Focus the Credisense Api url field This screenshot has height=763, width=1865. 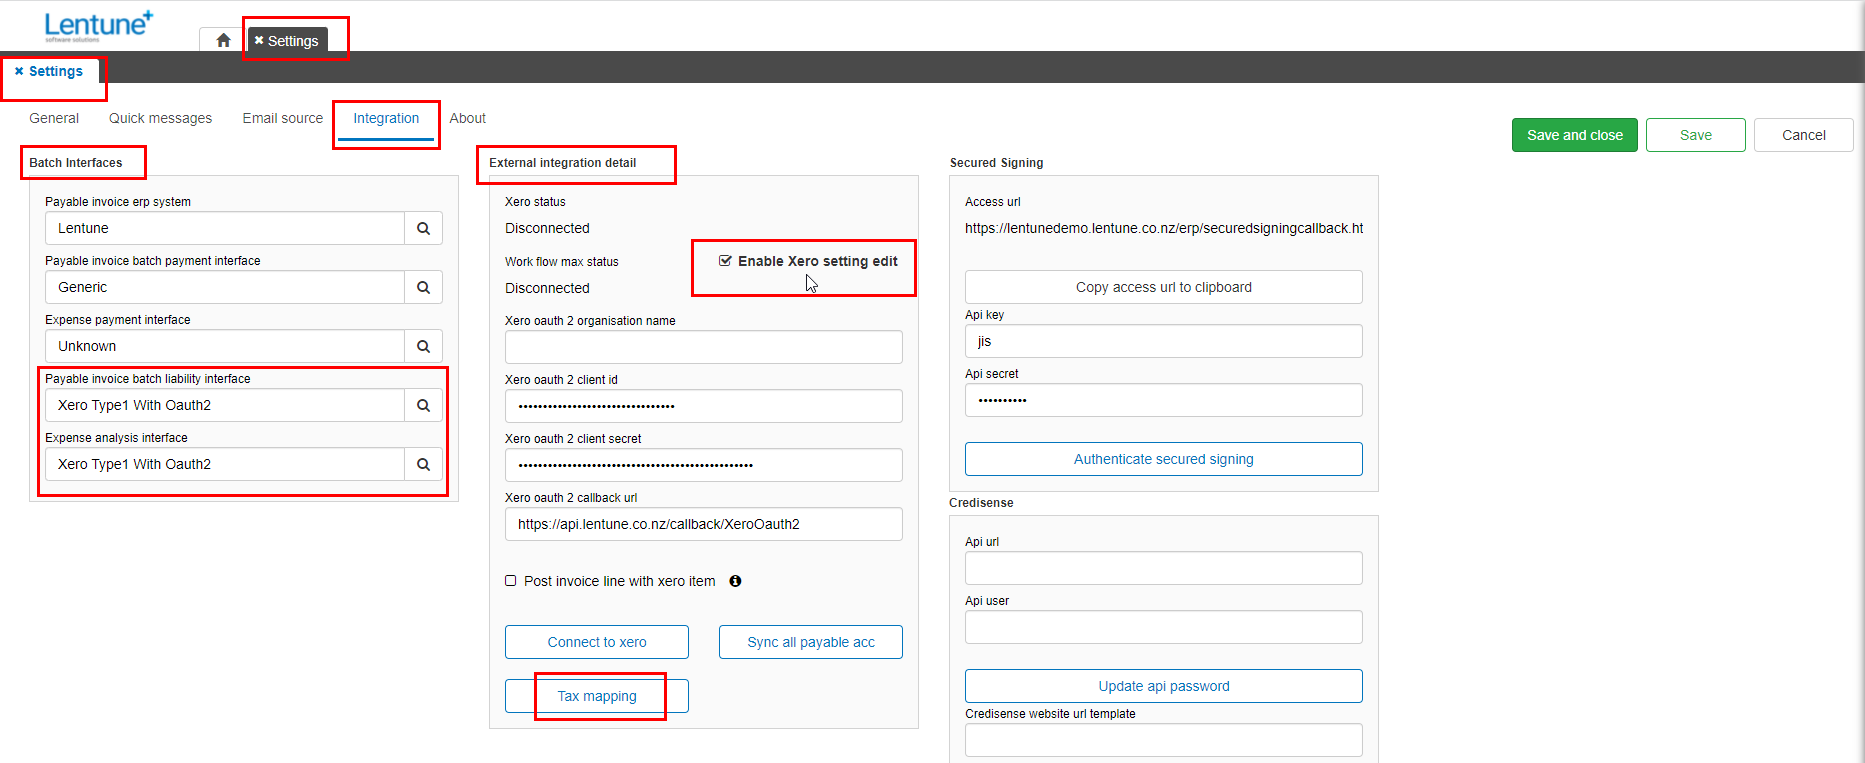coord(1163,568)
